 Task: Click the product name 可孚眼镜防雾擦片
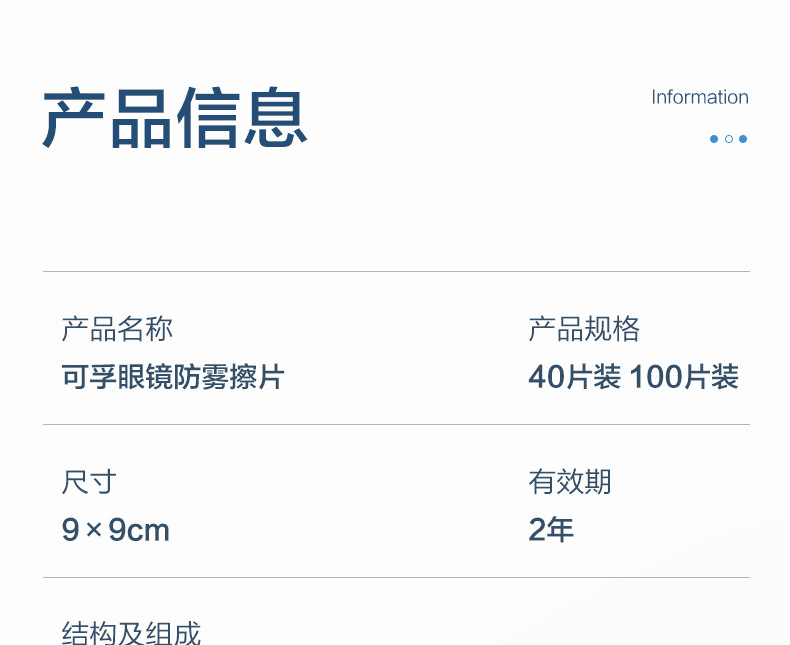point(173,377)
